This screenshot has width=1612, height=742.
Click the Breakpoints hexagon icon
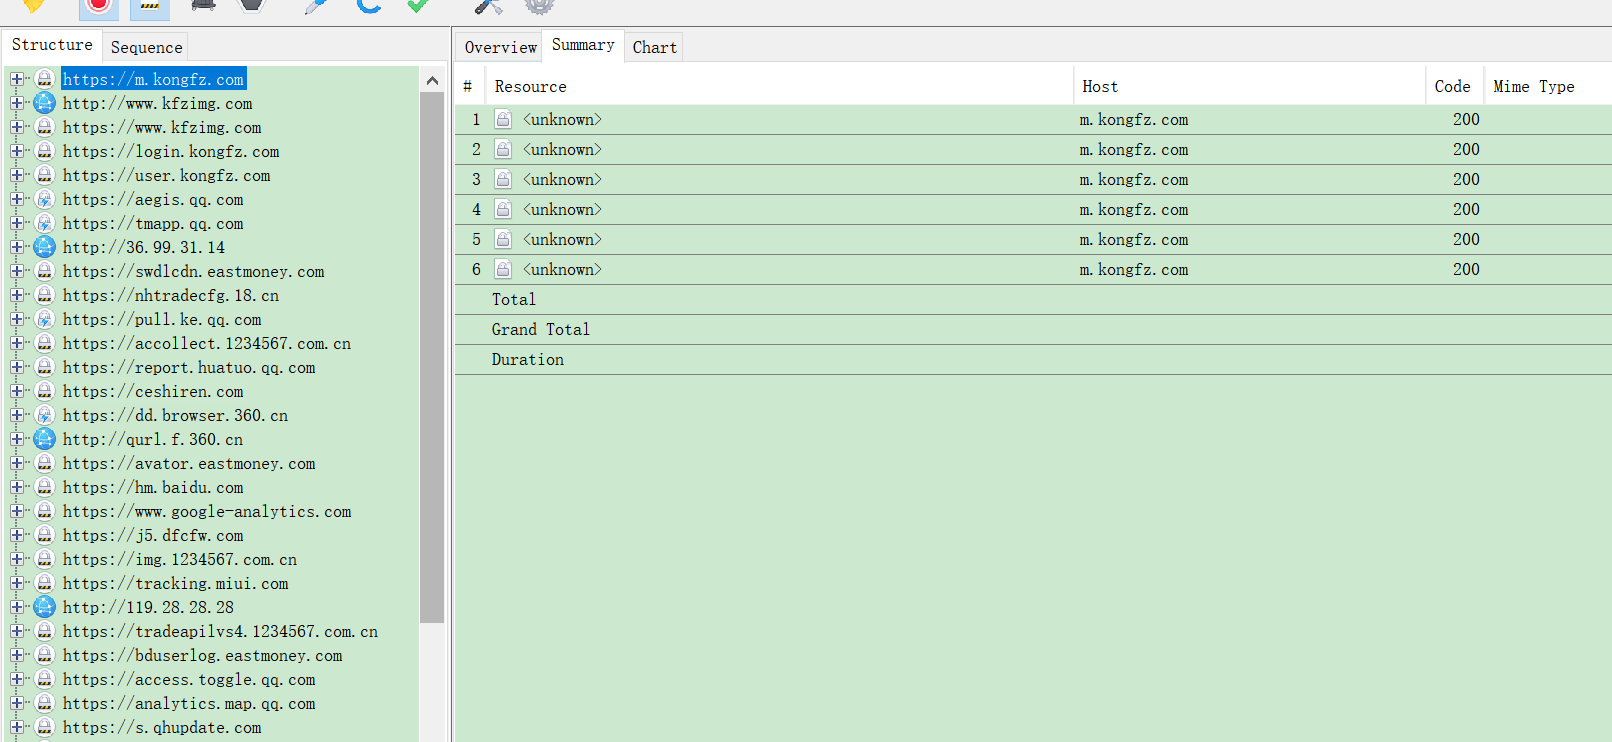coord(253,5)
